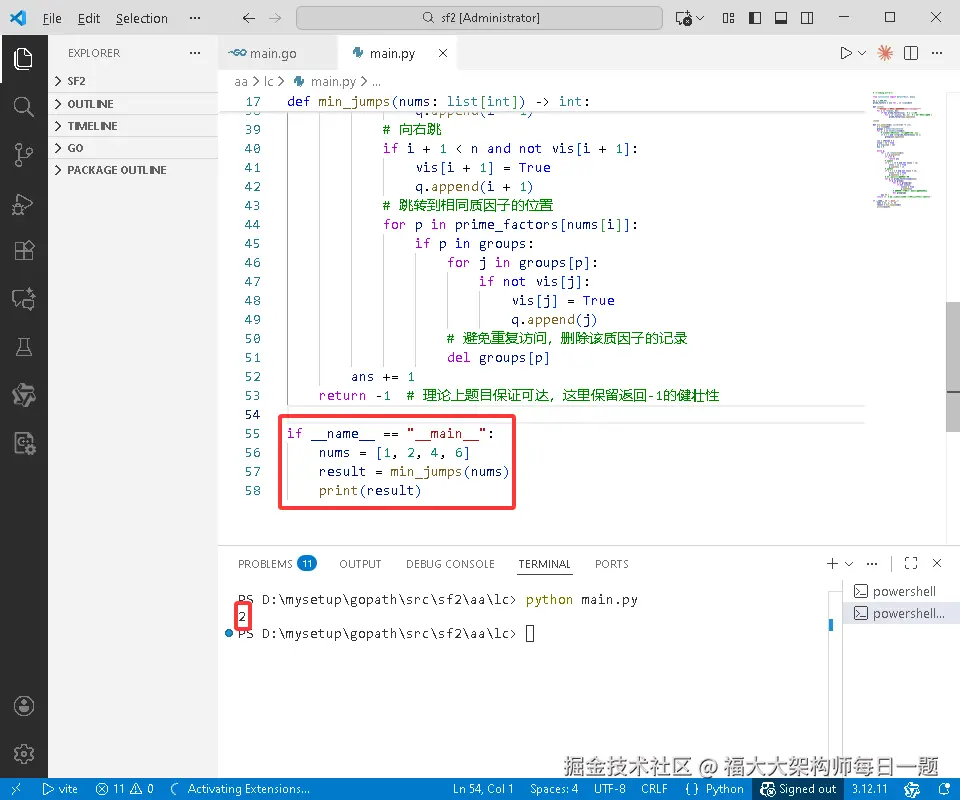
Task: Click the Run Python File play button
Action: 846,53
